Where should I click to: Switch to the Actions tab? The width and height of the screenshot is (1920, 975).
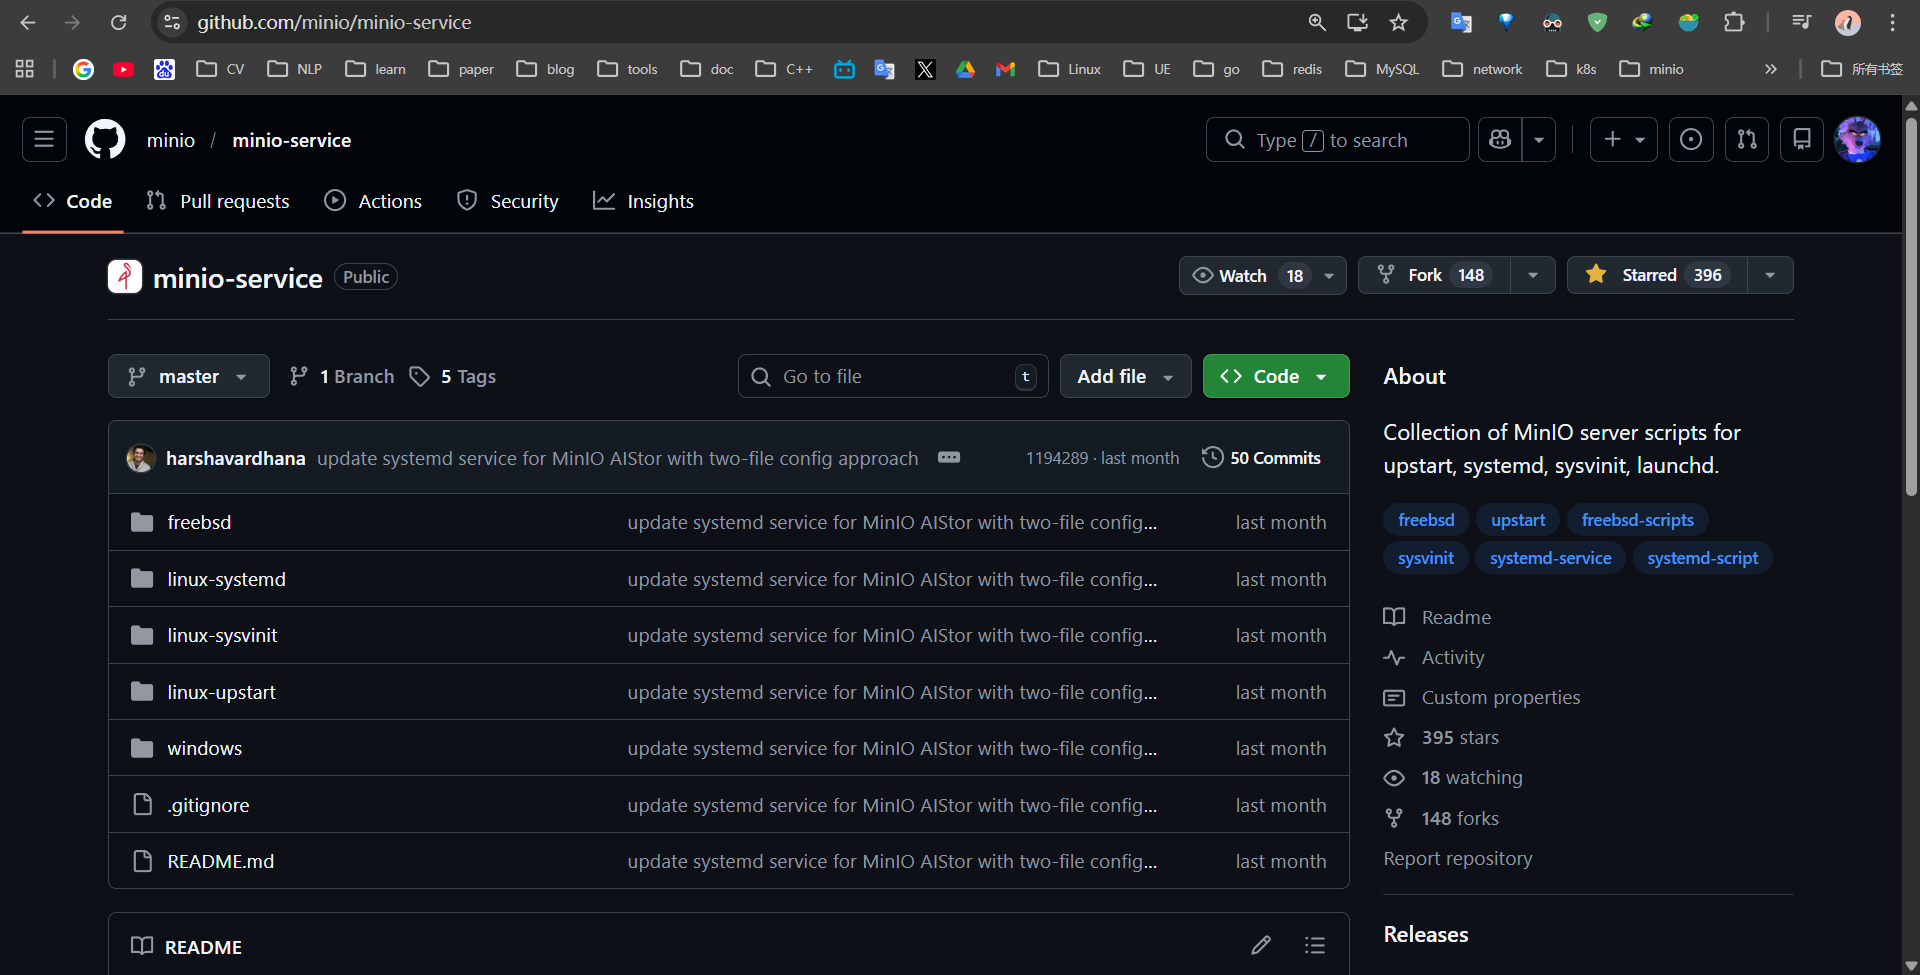pyautogui.click(x=373, y=201)
